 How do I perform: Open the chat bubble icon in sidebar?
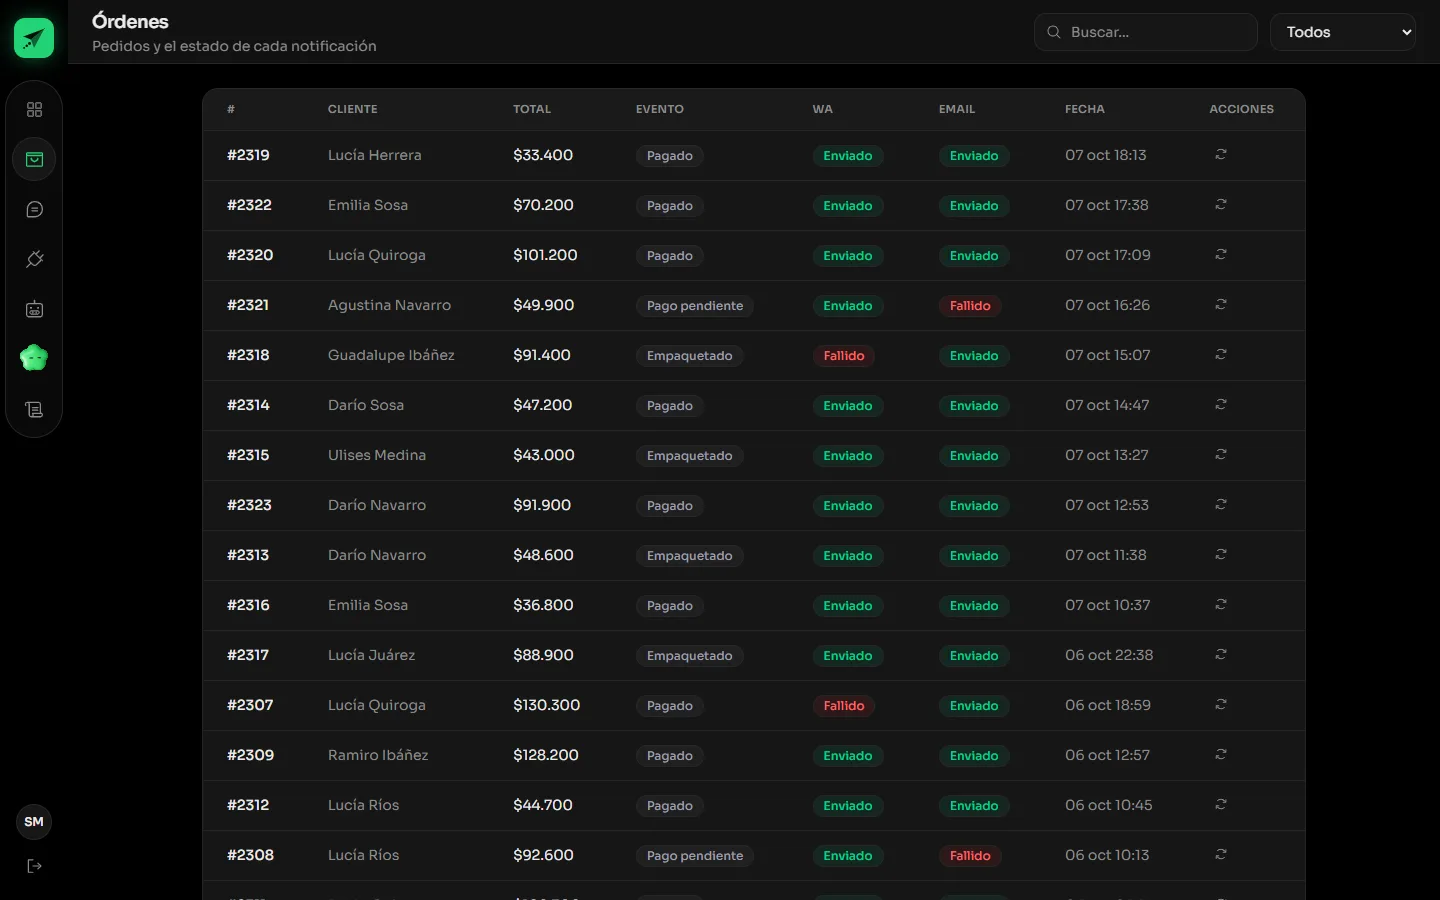point(34,209)
